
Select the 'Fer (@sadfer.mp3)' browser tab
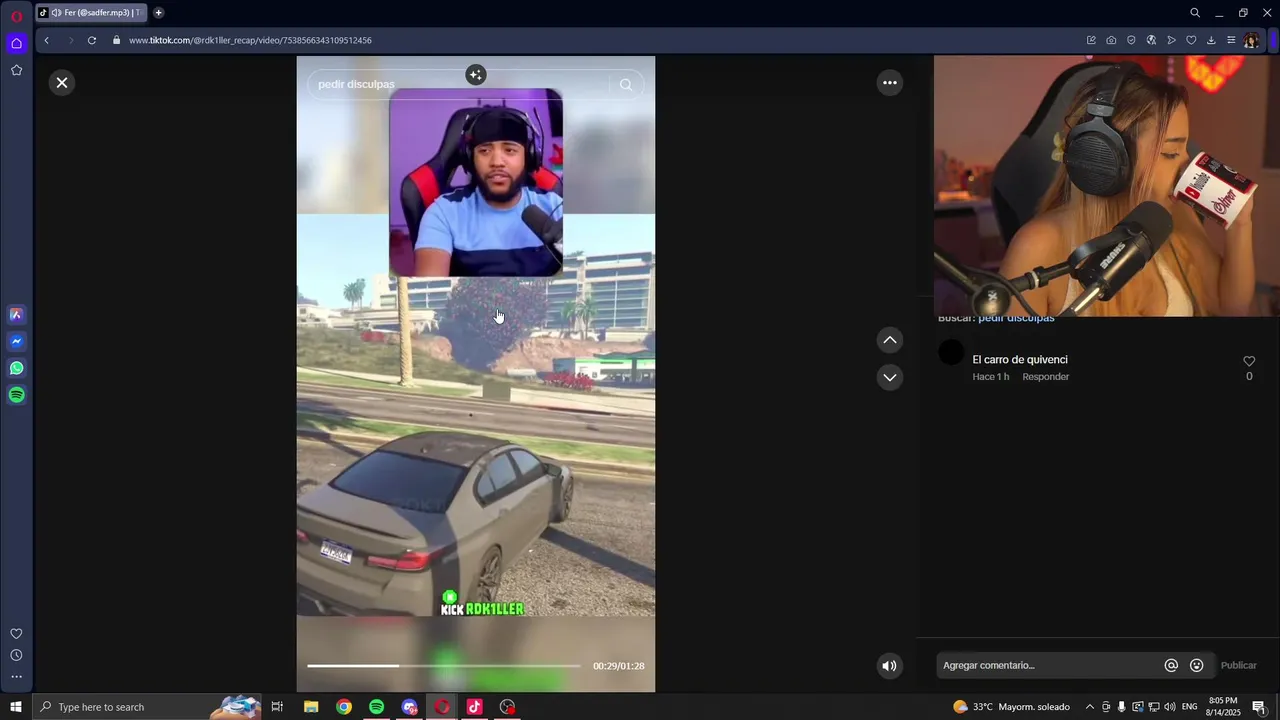coord(91,13)
